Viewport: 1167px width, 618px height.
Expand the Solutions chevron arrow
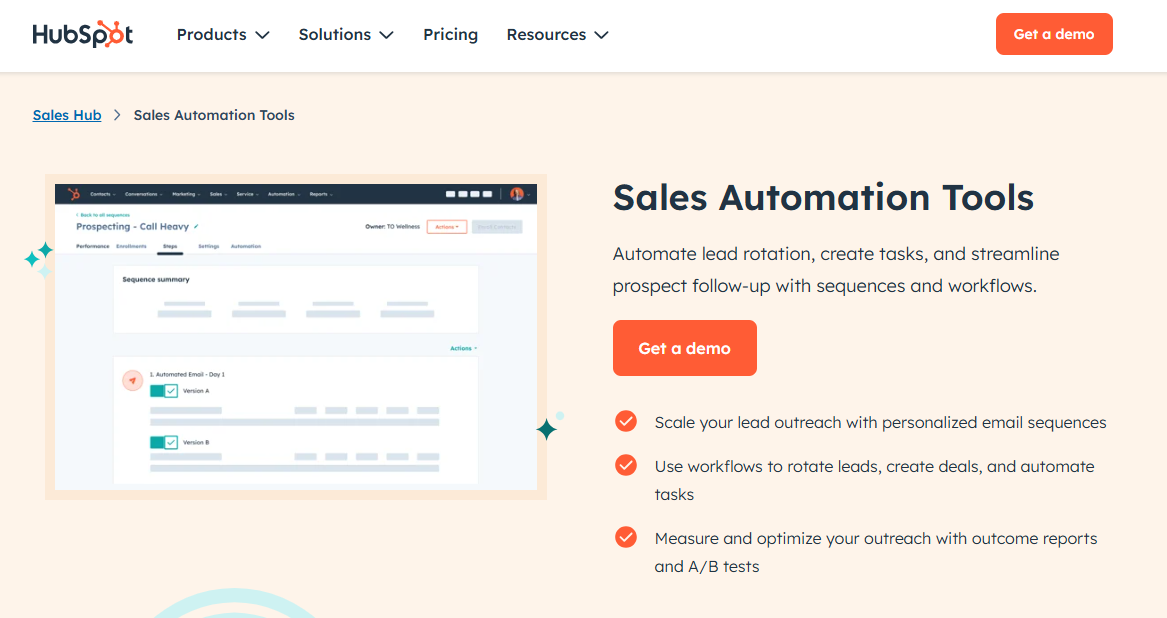tap(386, 35)
